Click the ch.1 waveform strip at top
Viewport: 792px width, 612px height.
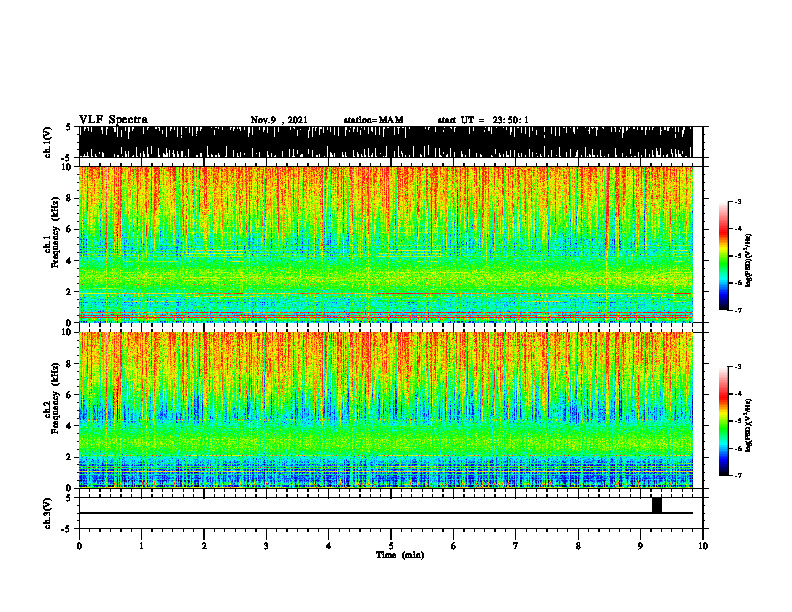click(x=385, y=142)
